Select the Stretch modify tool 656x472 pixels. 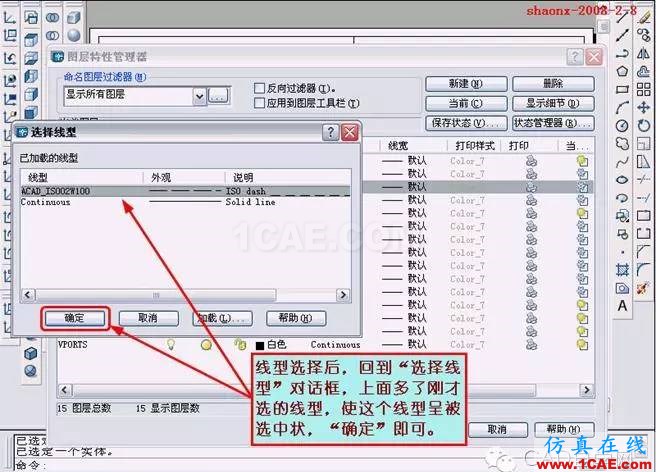(x=644, y=162)
